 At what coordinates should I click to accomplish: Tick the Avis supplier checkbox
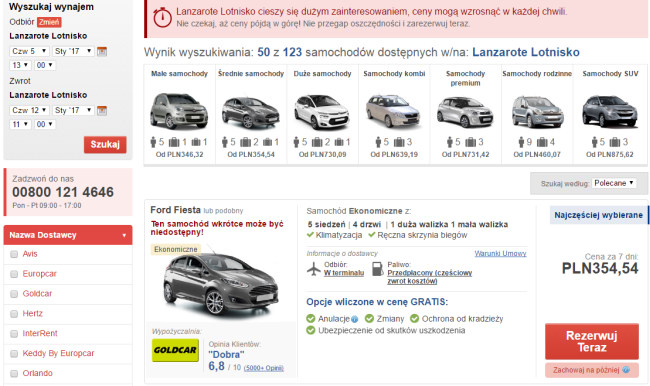[14, 254]
